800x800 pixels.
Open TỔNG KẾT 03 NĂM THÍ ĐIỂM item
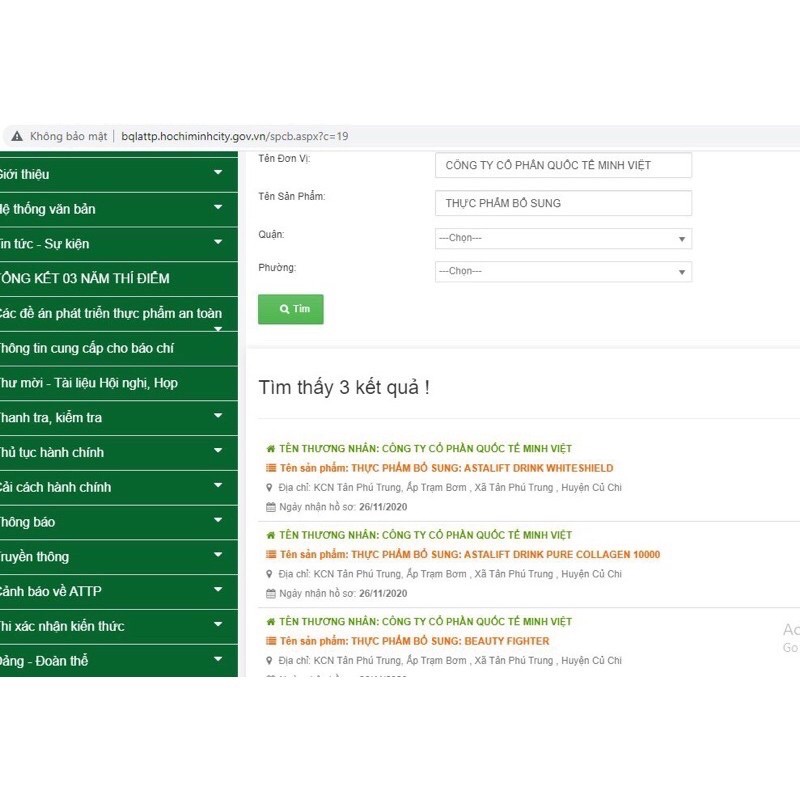(118, 279)
